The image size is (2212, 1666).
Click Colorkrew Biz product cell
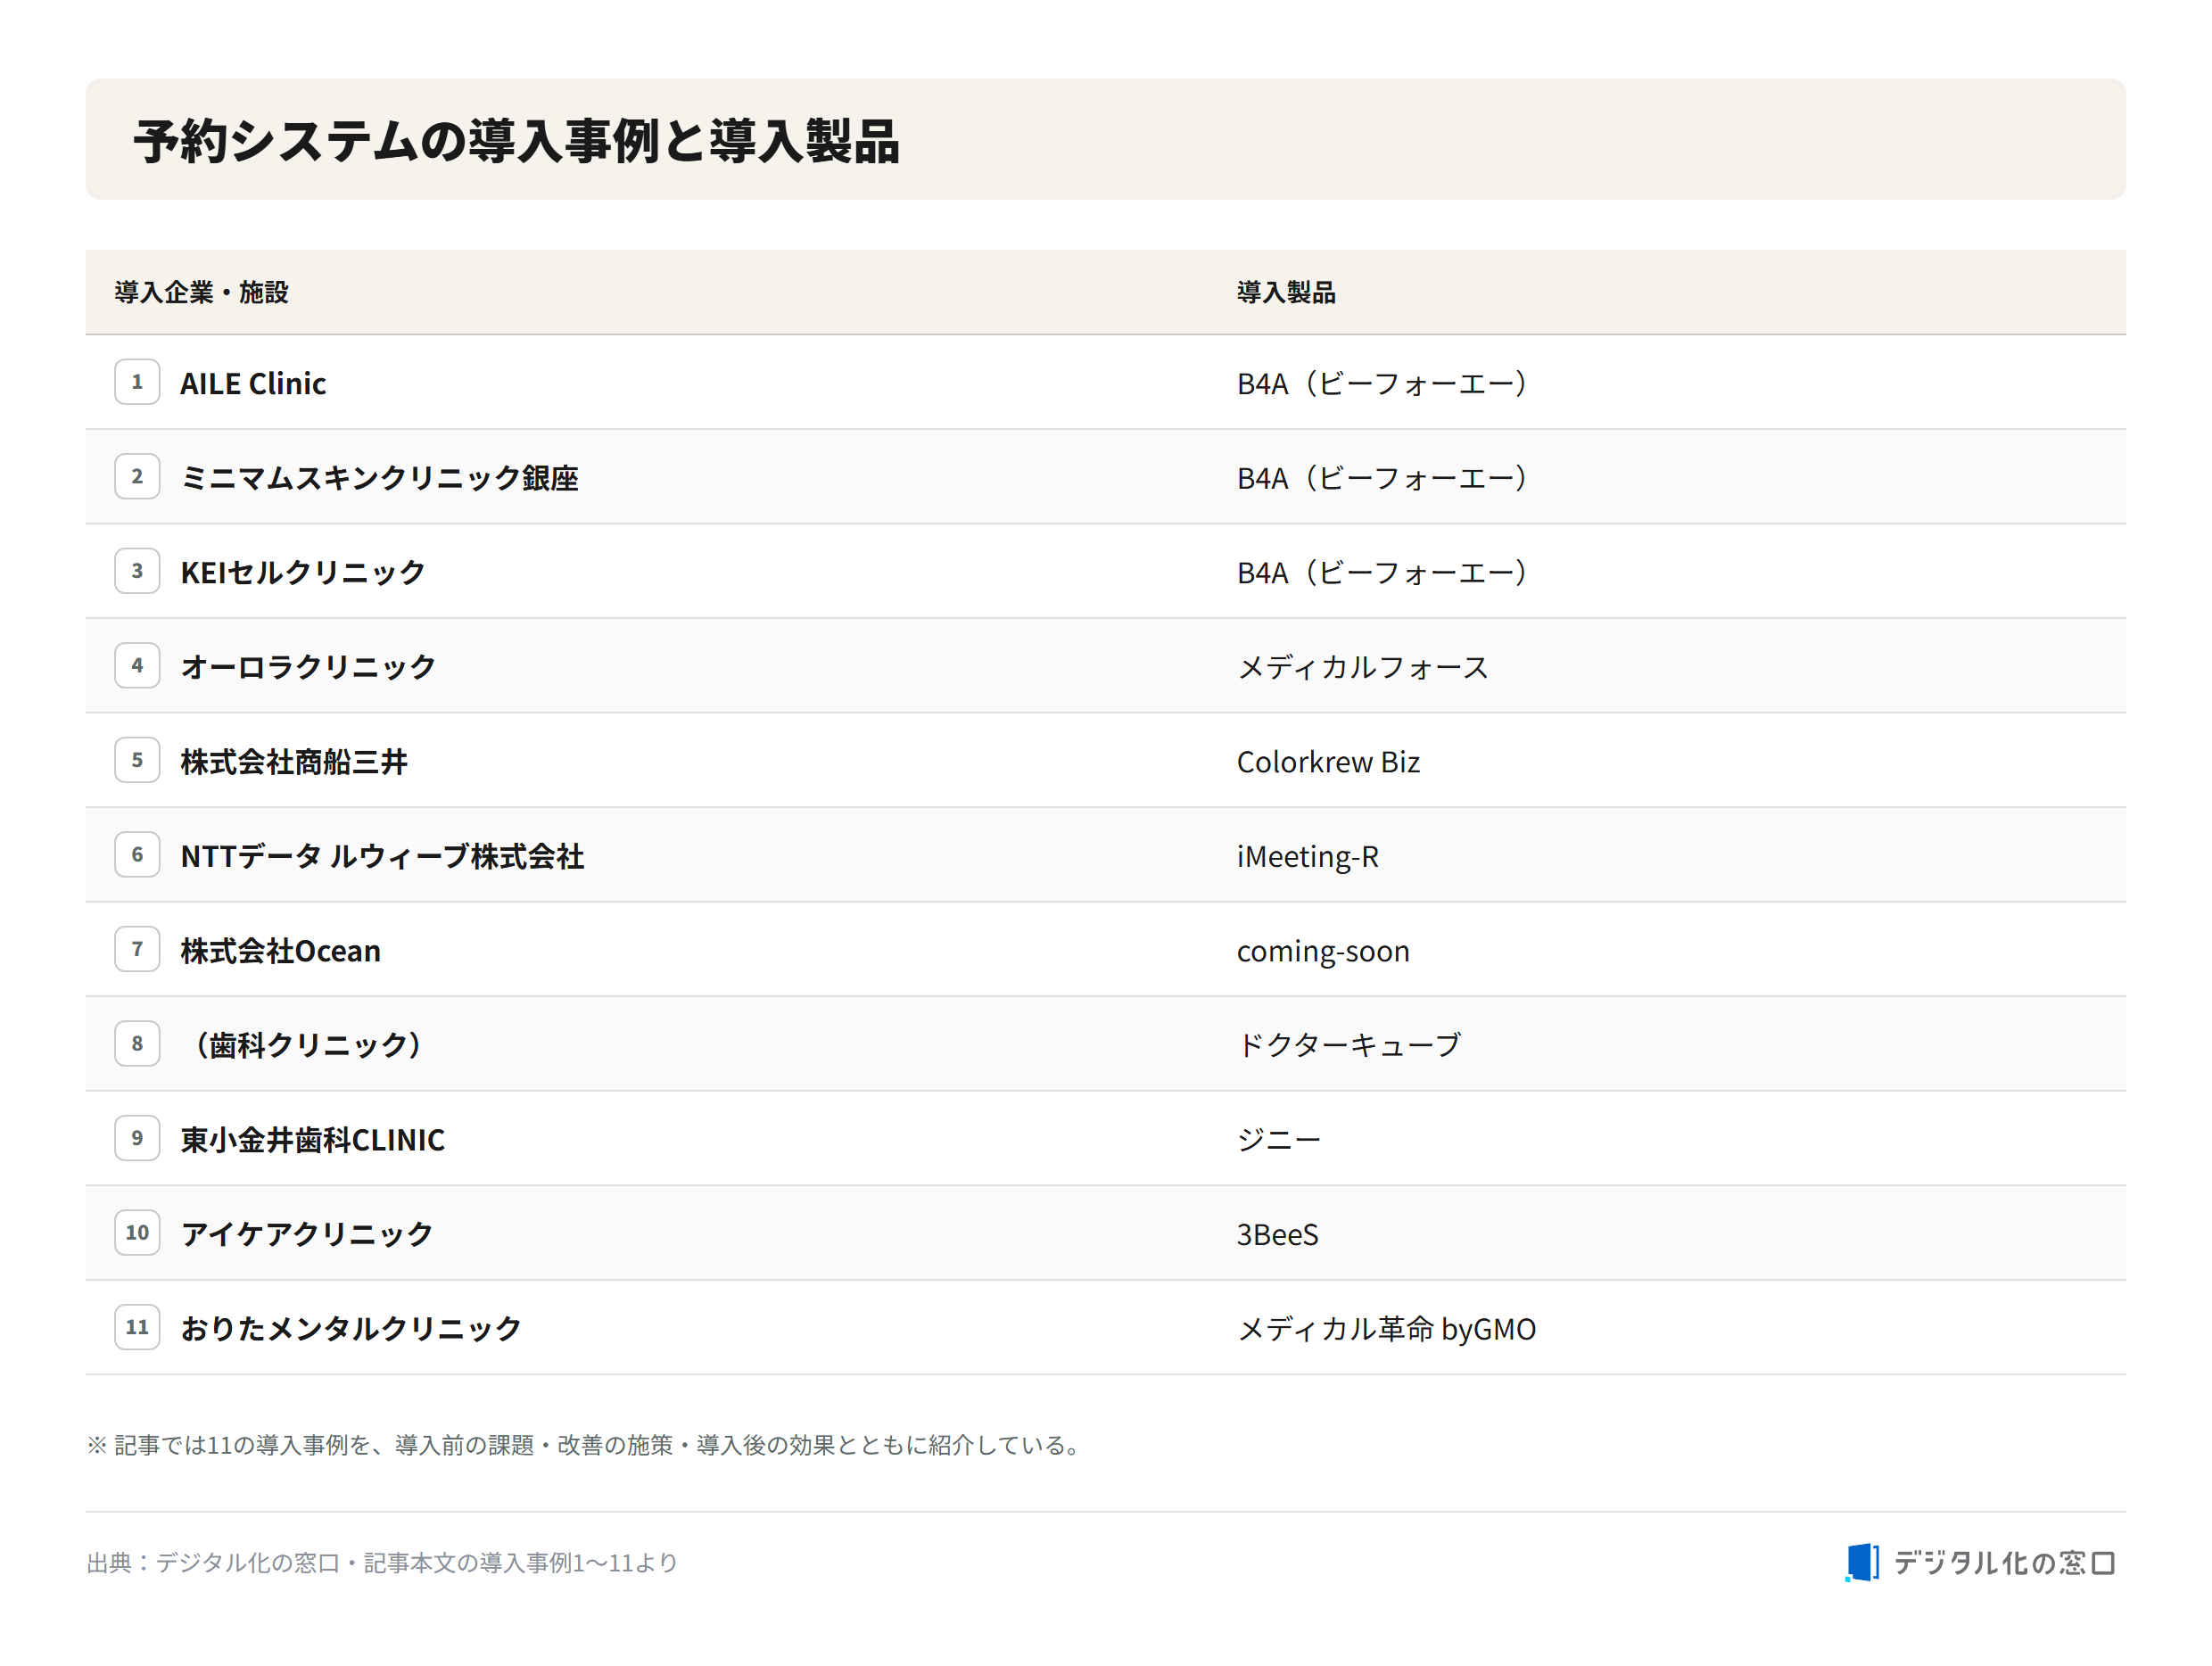point(1328,762)
